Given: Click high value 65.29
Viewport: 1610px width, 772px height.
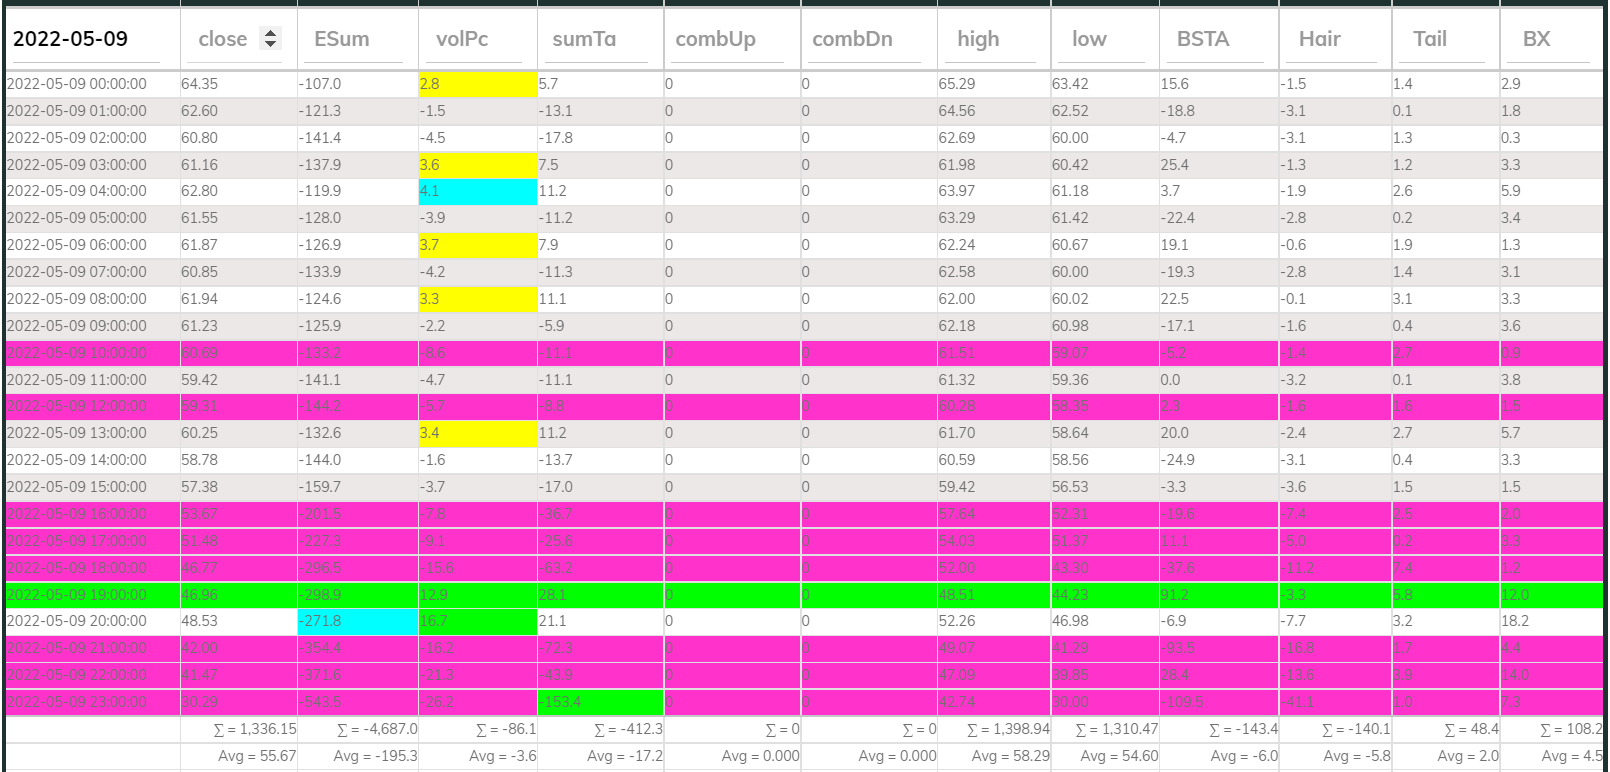Looking at the screenshot, I should point(956,84).
